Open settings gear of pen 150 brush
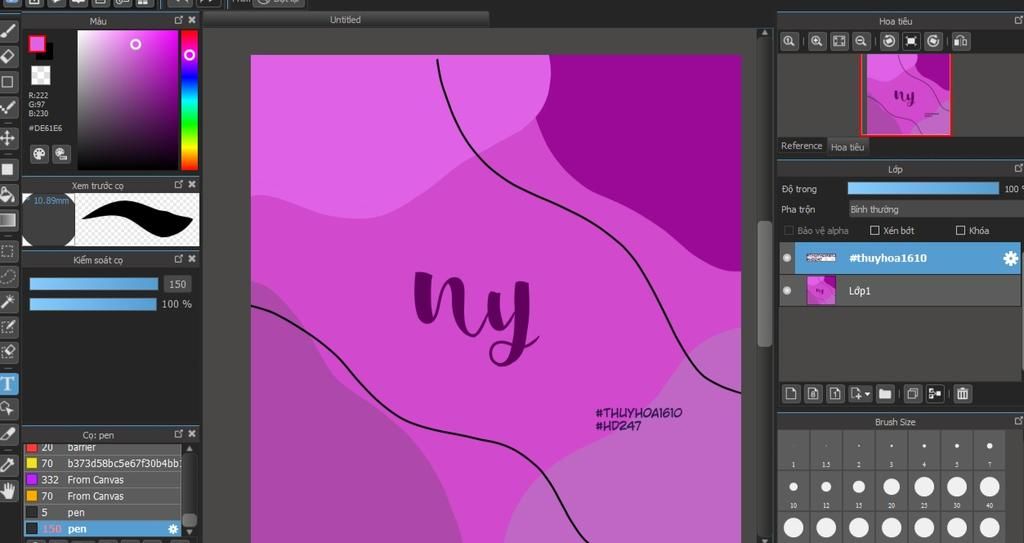The image size is (1024, 543). (173, 529)
